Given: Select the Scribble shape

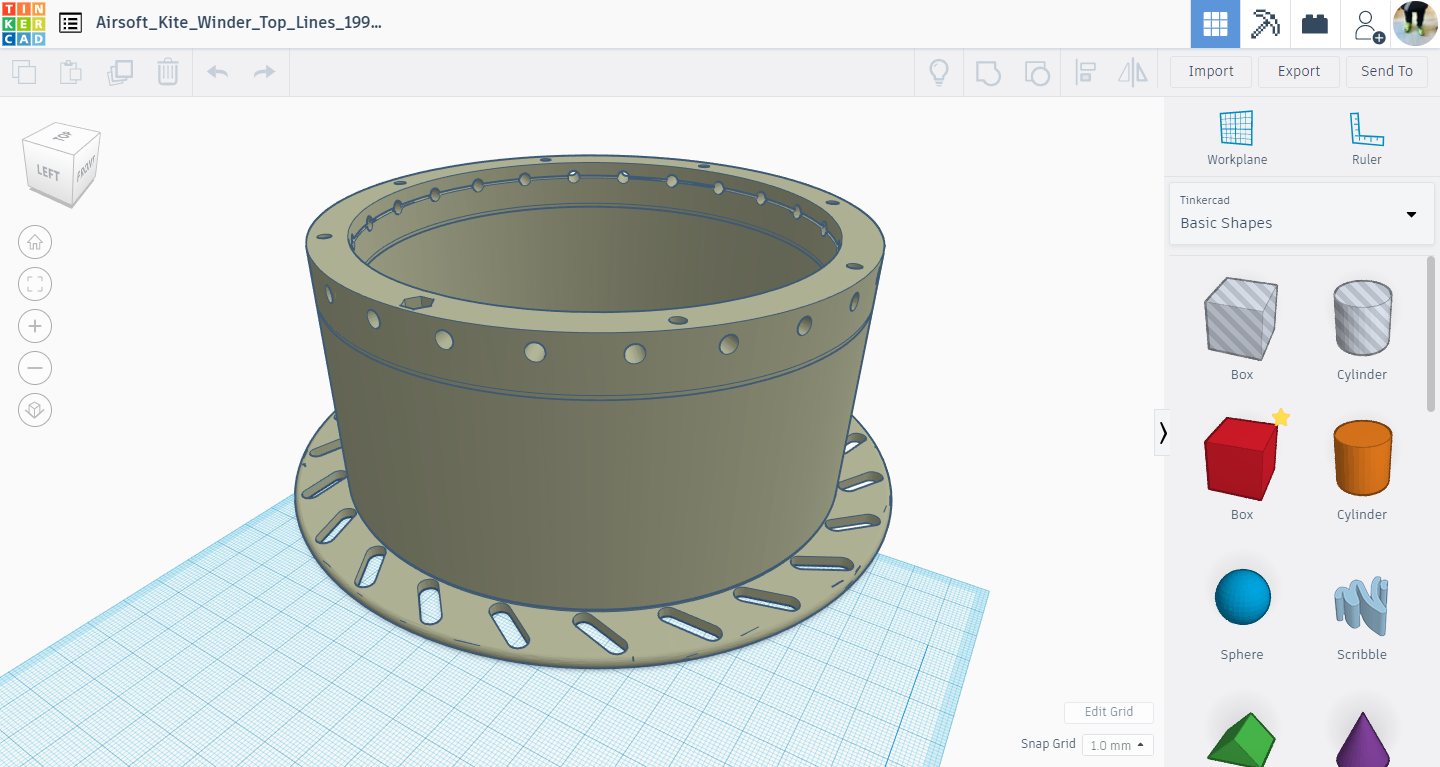Looking at the screenshot, I should 1362,608.
